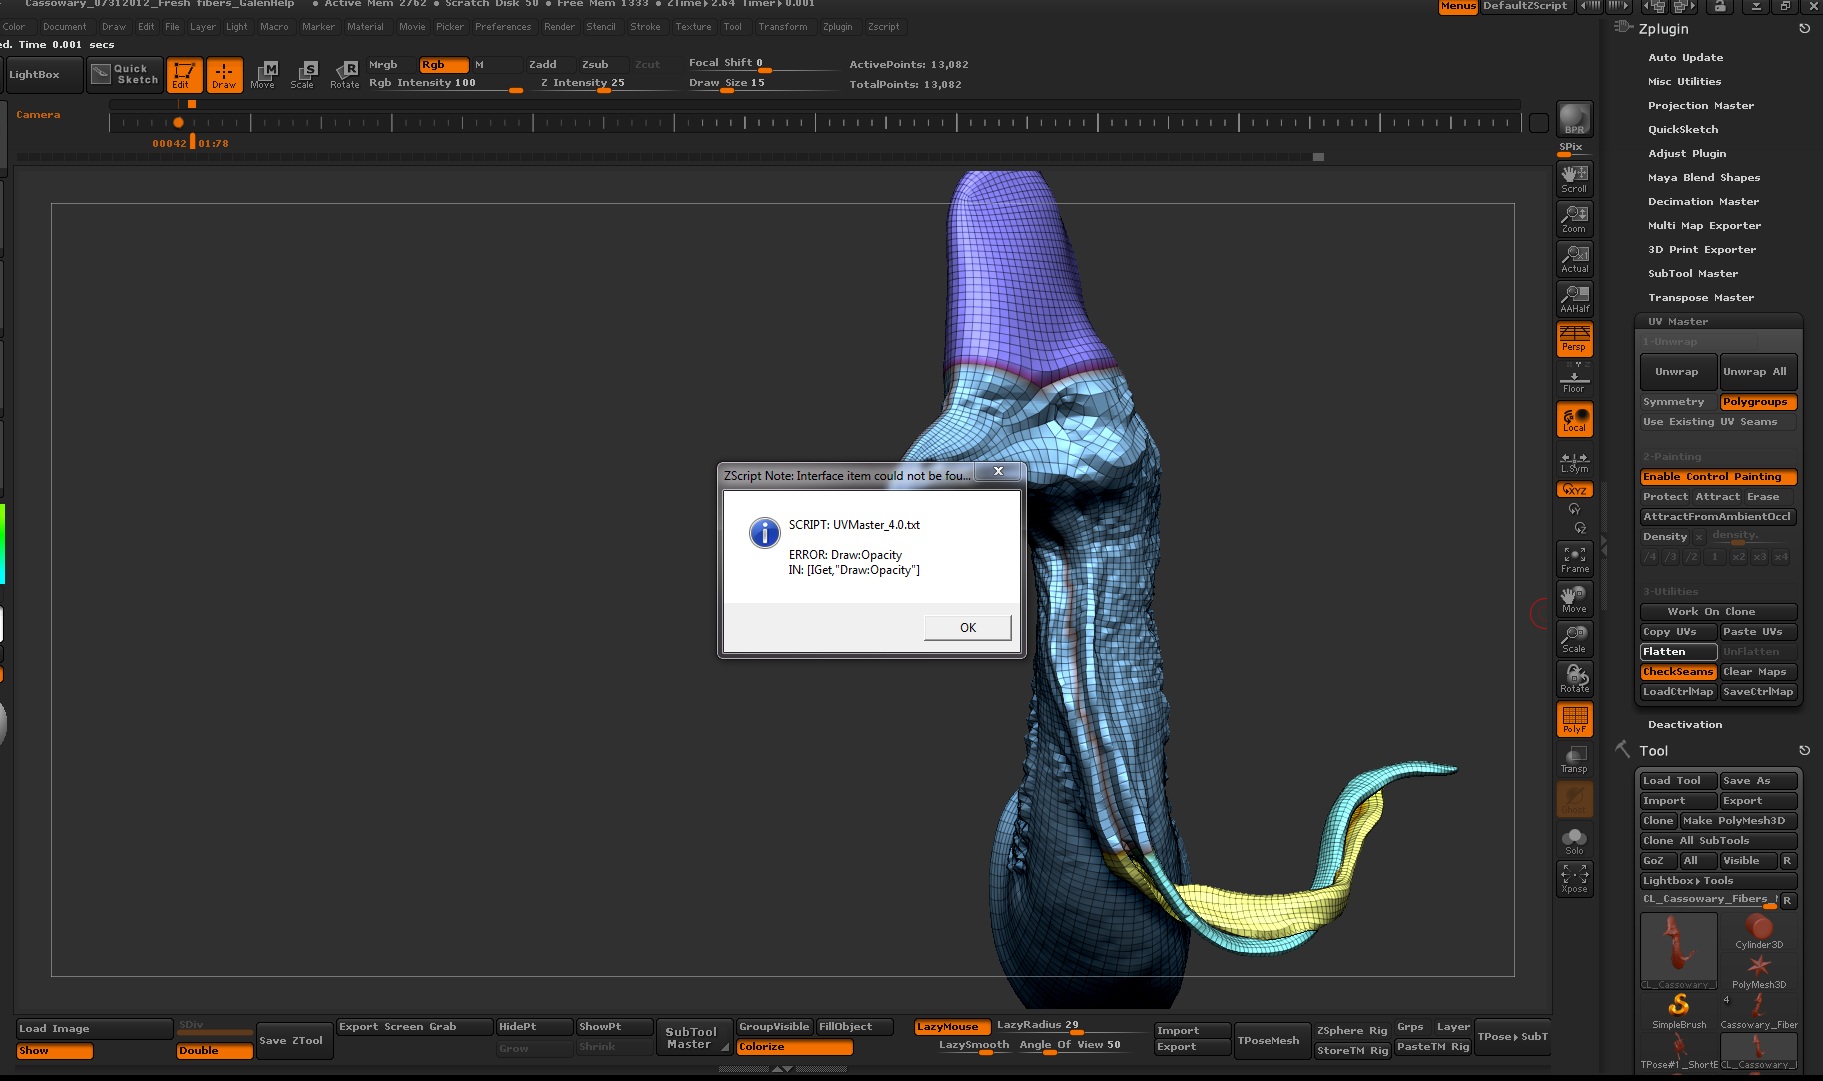This screenshot has height=1081, width=1823.
Task: Click the Frame icon
Action: coord(1574,559)
